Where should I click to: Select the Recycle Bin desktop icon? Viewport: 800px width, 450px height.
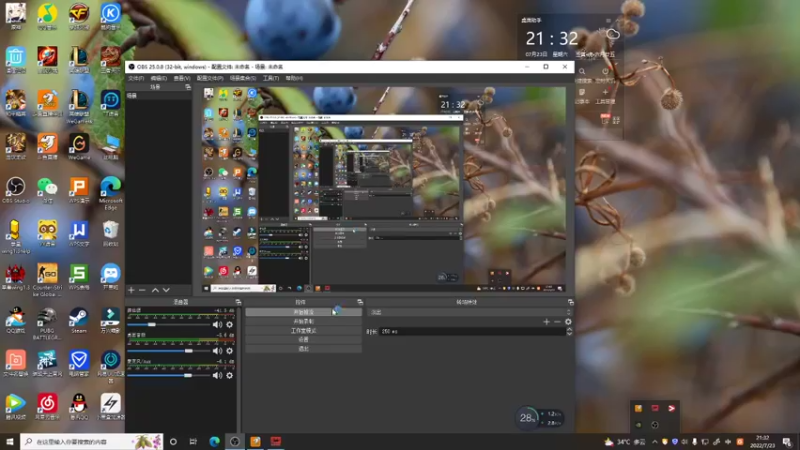tap(110, 233)
